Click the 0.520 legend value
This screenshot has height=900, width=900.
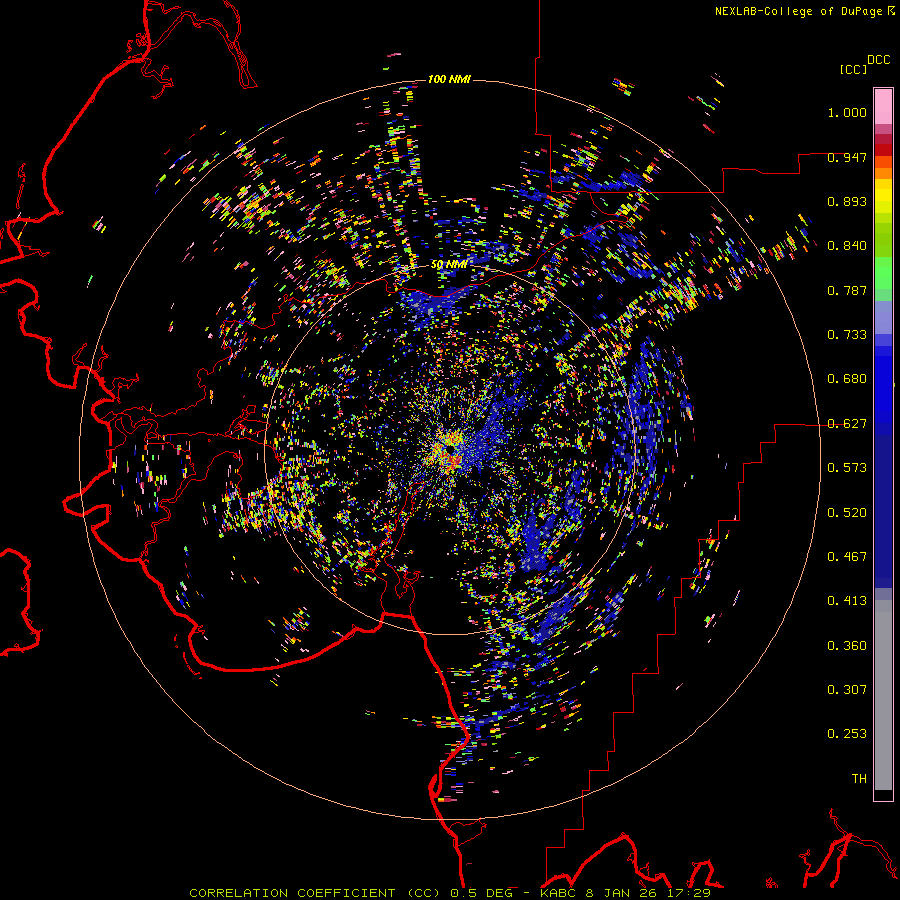click(x=847, y=513)
